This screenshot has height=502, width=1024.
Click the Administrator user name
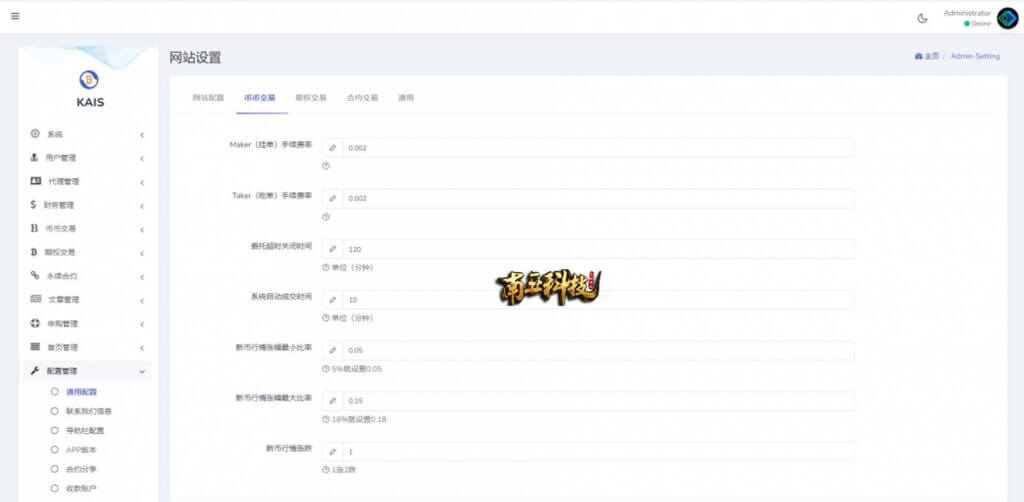pyautogui.click(x=967, y=13)
